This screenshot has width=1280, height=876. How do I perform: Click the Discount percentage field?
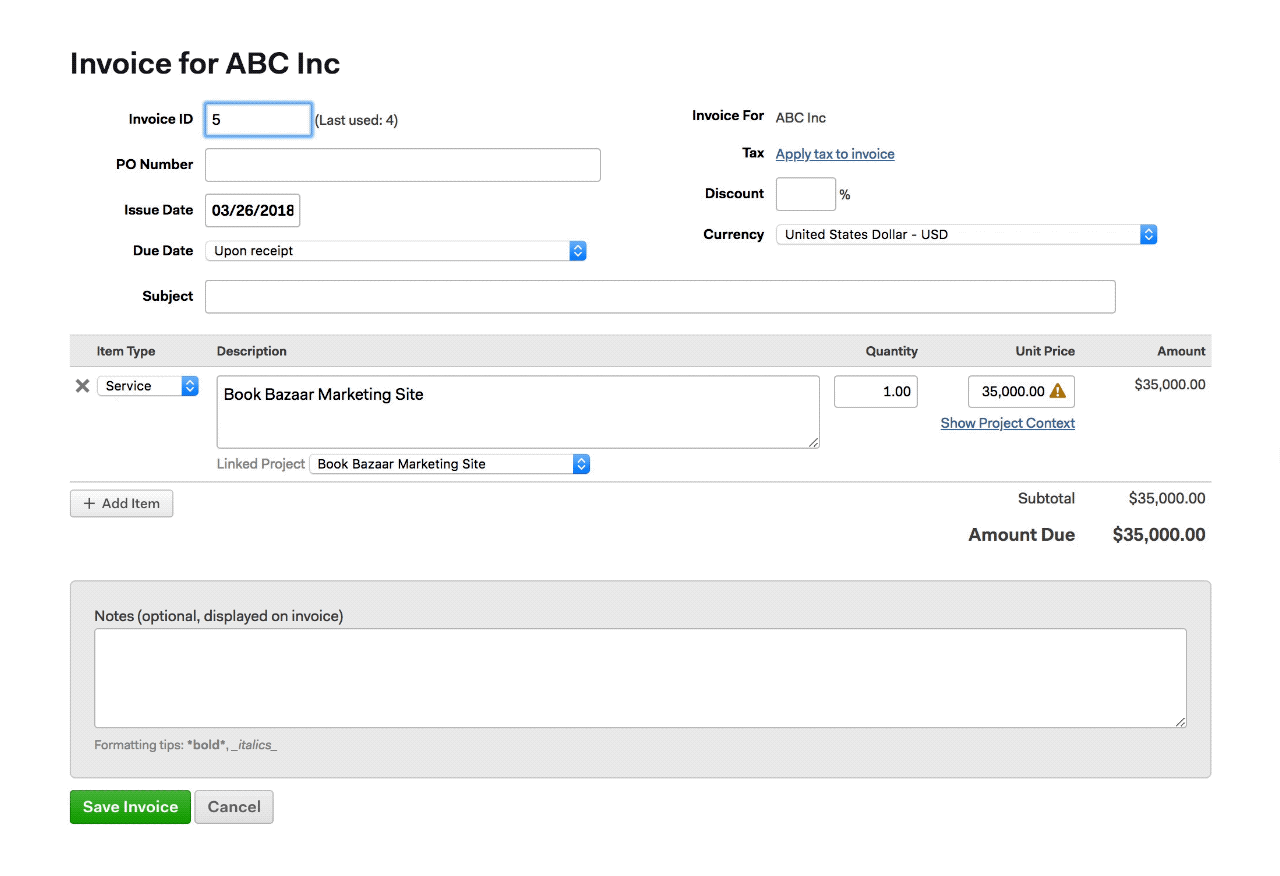pos(805,194)
